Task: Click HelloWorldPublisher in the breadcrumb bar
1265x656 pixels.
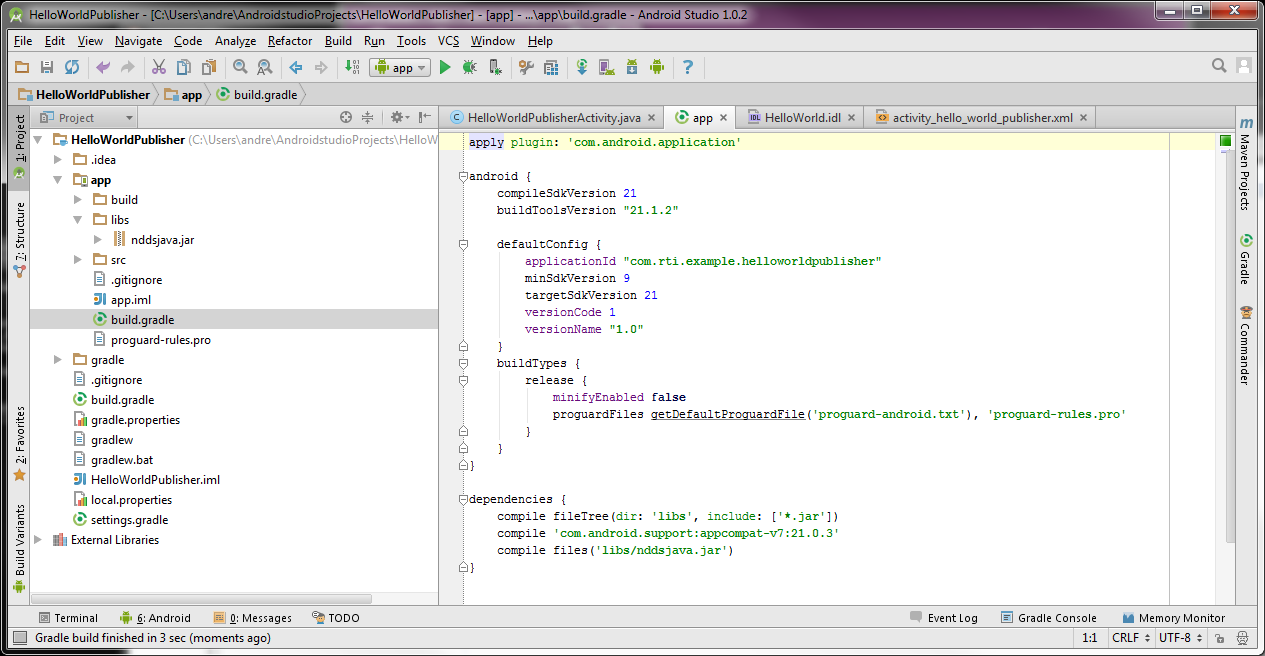Action: click(84, 95)
